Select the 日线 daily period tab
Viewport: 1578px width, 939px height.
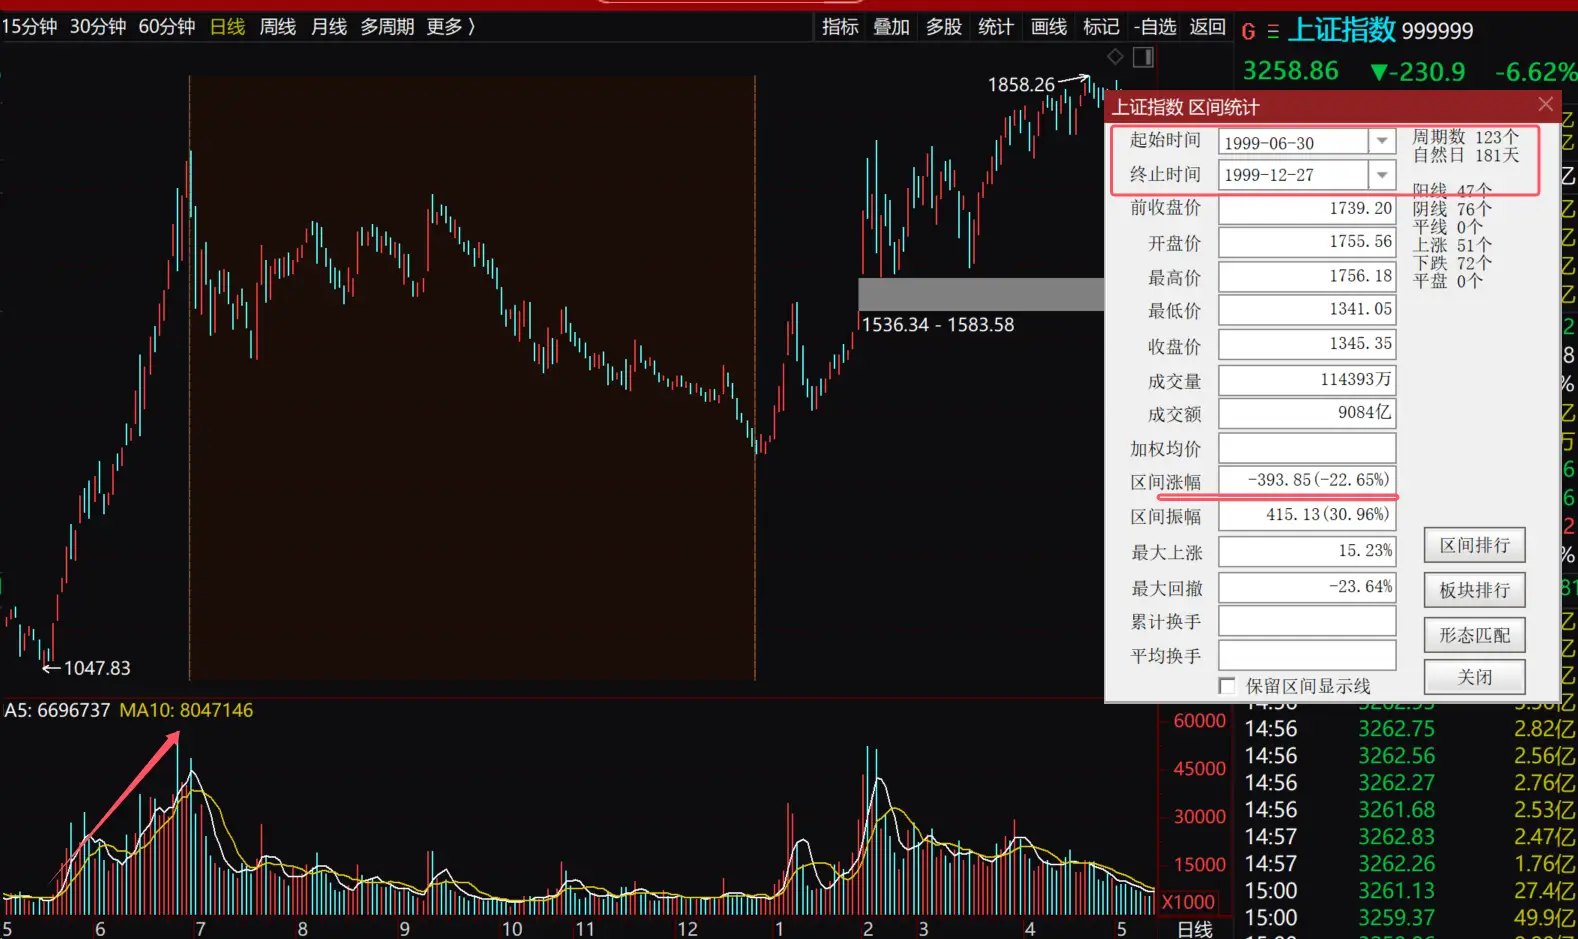(228, 27)
